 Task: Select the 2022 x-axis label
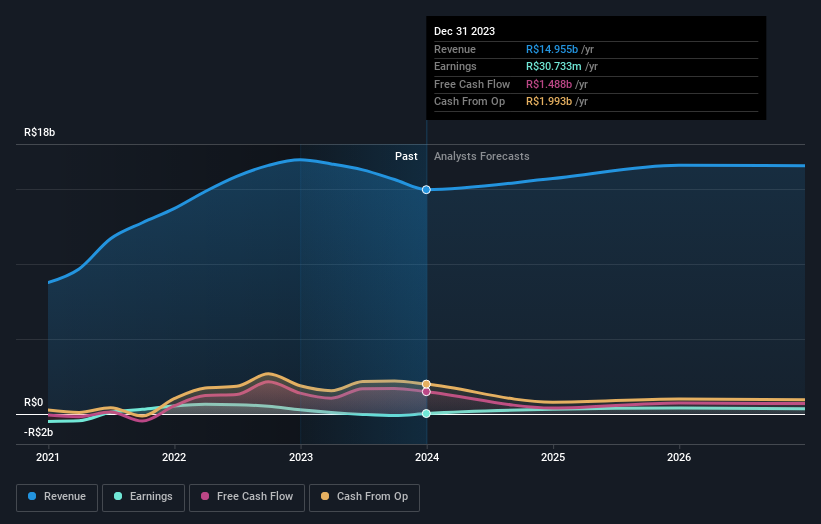coord(174,457)
